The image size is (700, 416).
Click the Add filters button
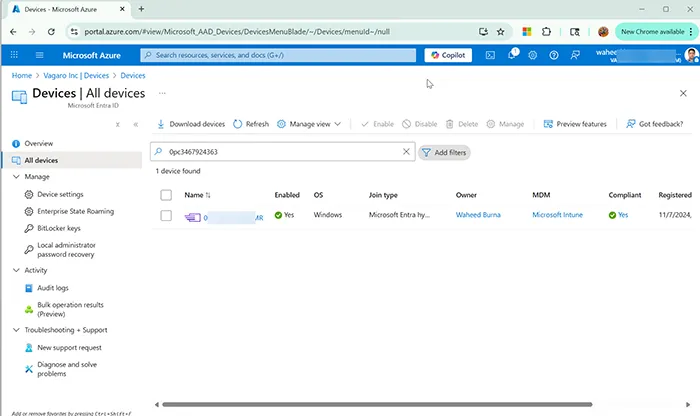(x=444, y=152)
